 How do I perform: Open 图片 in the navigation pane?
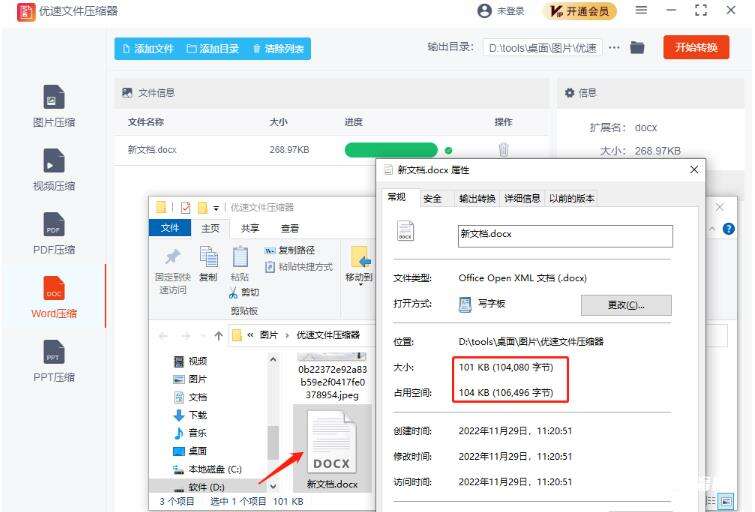coord(190,379)
